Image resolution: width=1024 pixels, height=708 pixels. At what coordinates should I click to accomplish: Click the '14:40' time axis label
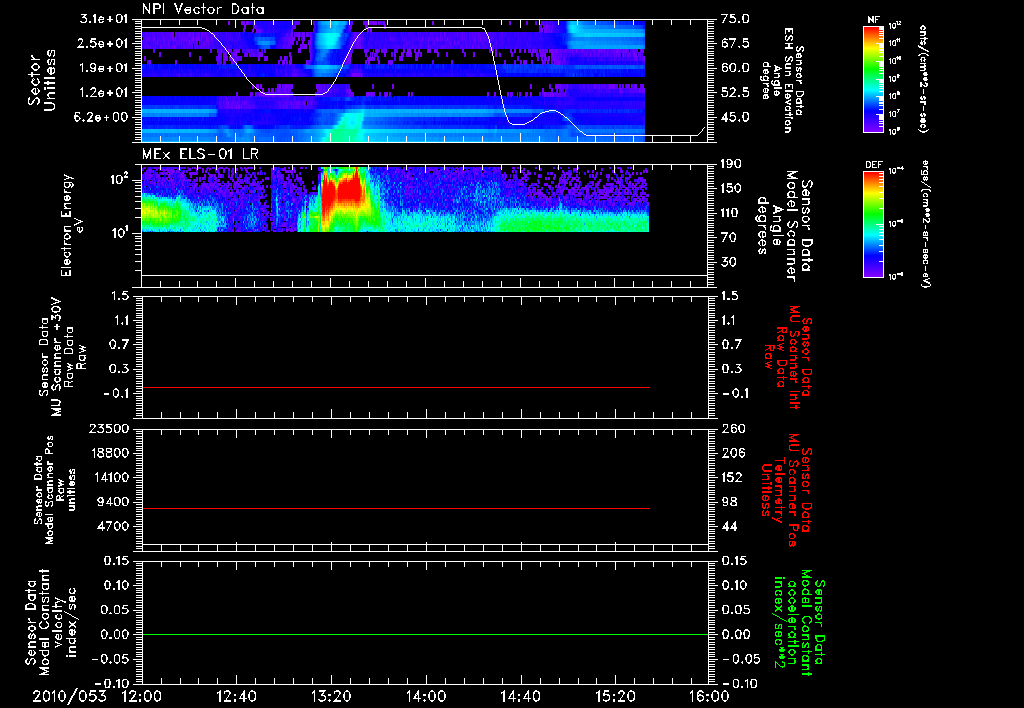520,696
